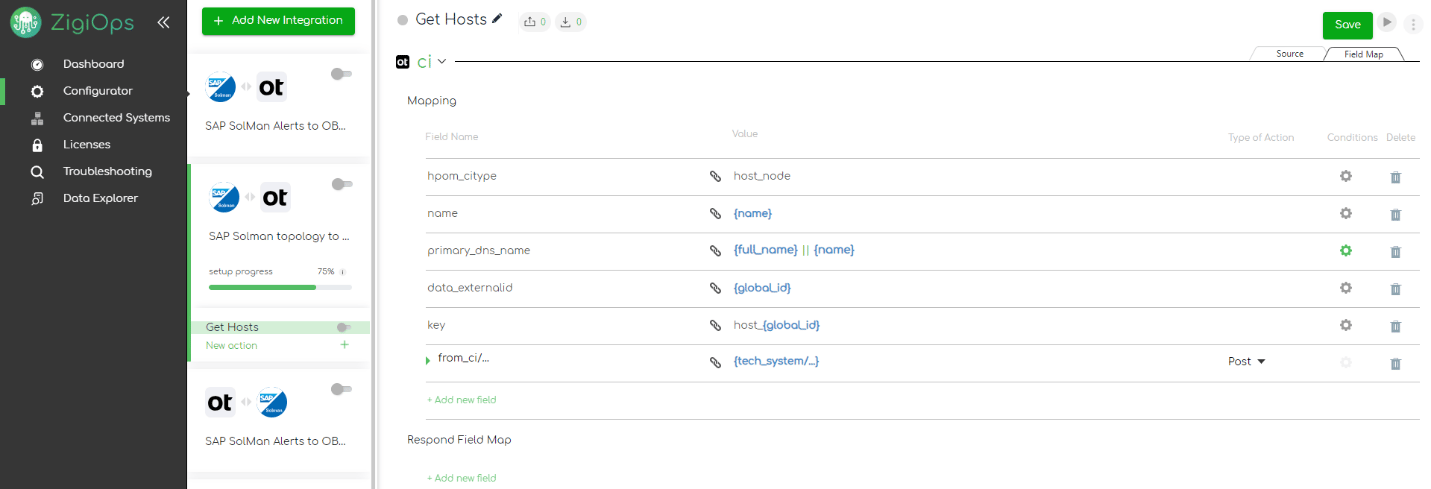The image size is (1431, 489).
Task: Delete data_externalid mapping row
Action: tap(1396, 289)
